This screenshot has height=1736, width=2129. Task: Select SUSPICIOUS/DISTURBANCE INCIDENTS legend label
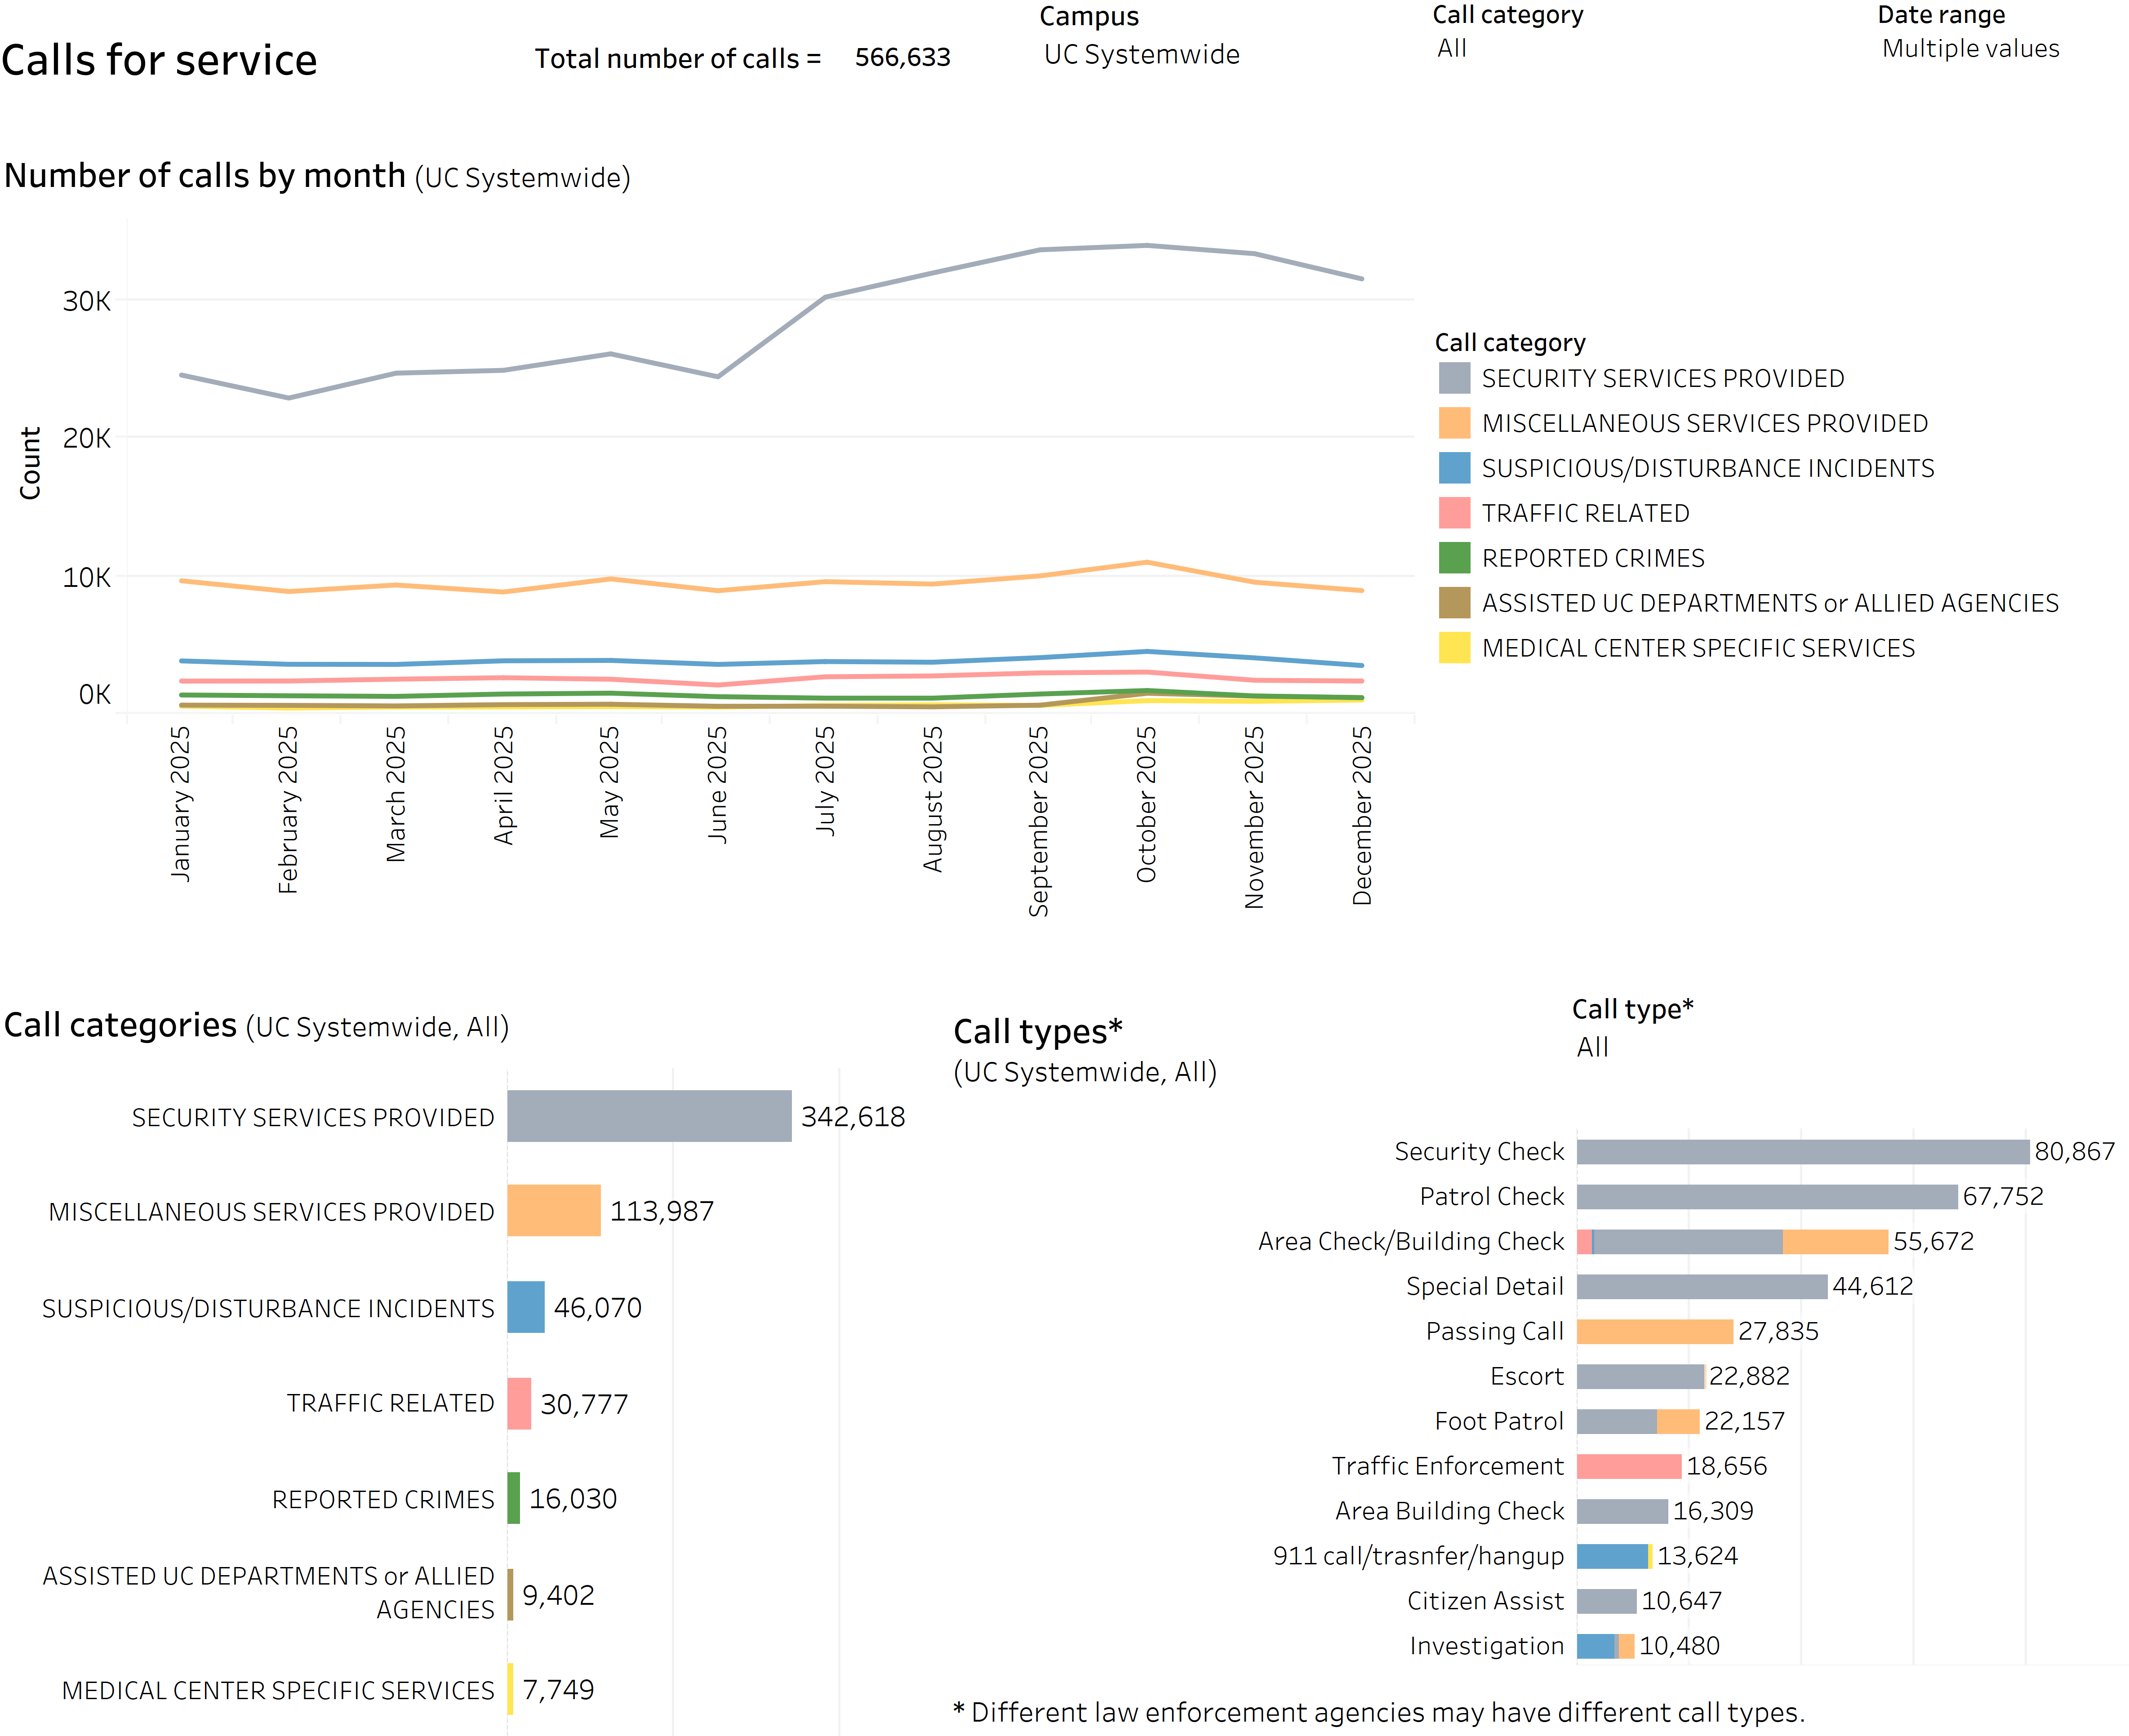1707,468
